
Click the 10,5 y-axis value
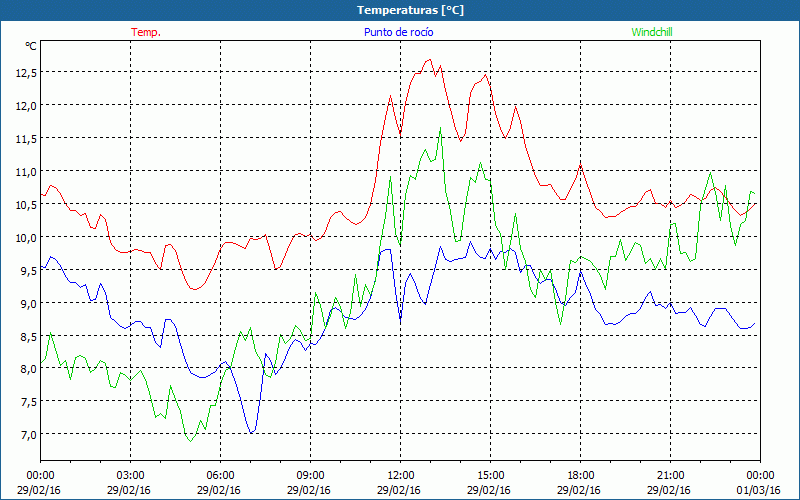(x=26, y=205)
